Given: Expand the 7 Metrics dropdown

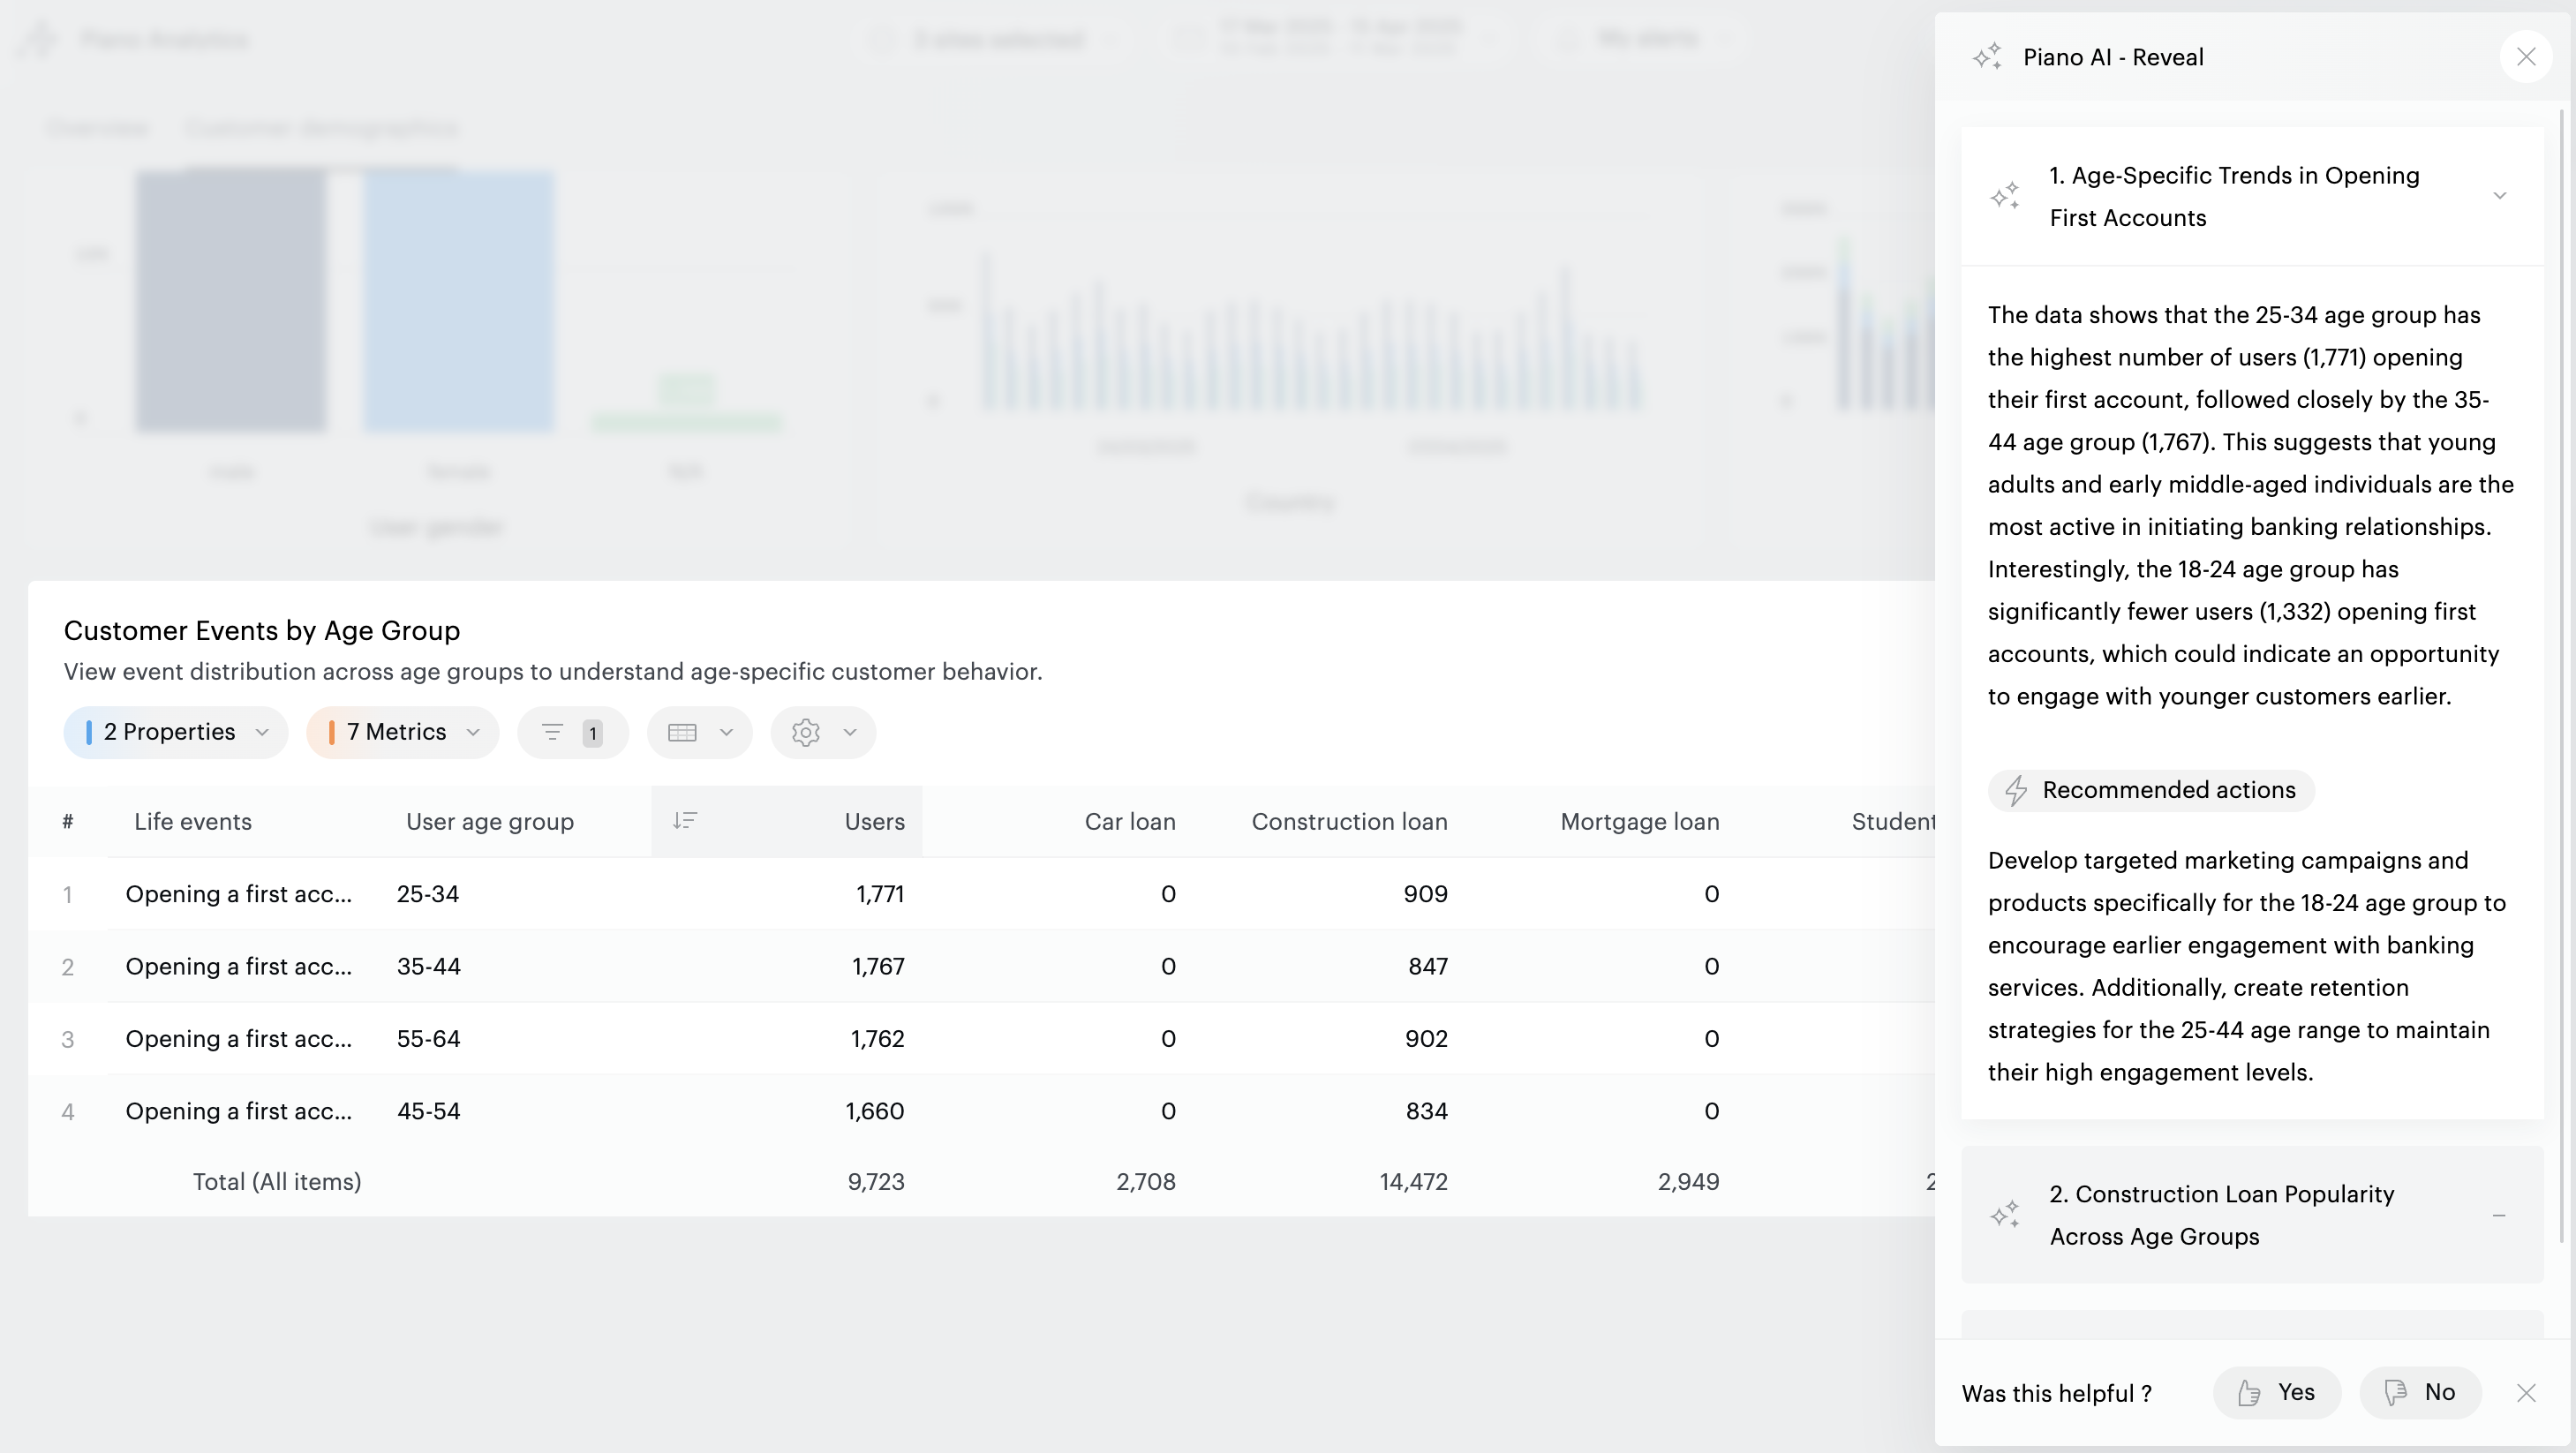Looking at the screenshot, I should click(x=403, y=732).
